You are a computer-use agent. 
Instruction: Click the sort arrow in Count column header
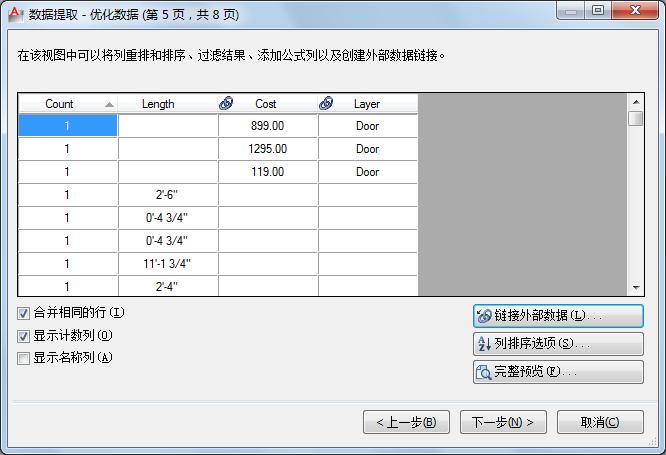pyautogui.click(x=109, y=105)
